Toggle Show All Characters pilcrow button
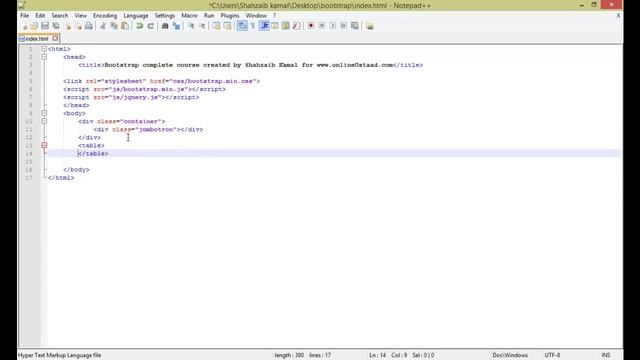 click(x=253, y=26)
